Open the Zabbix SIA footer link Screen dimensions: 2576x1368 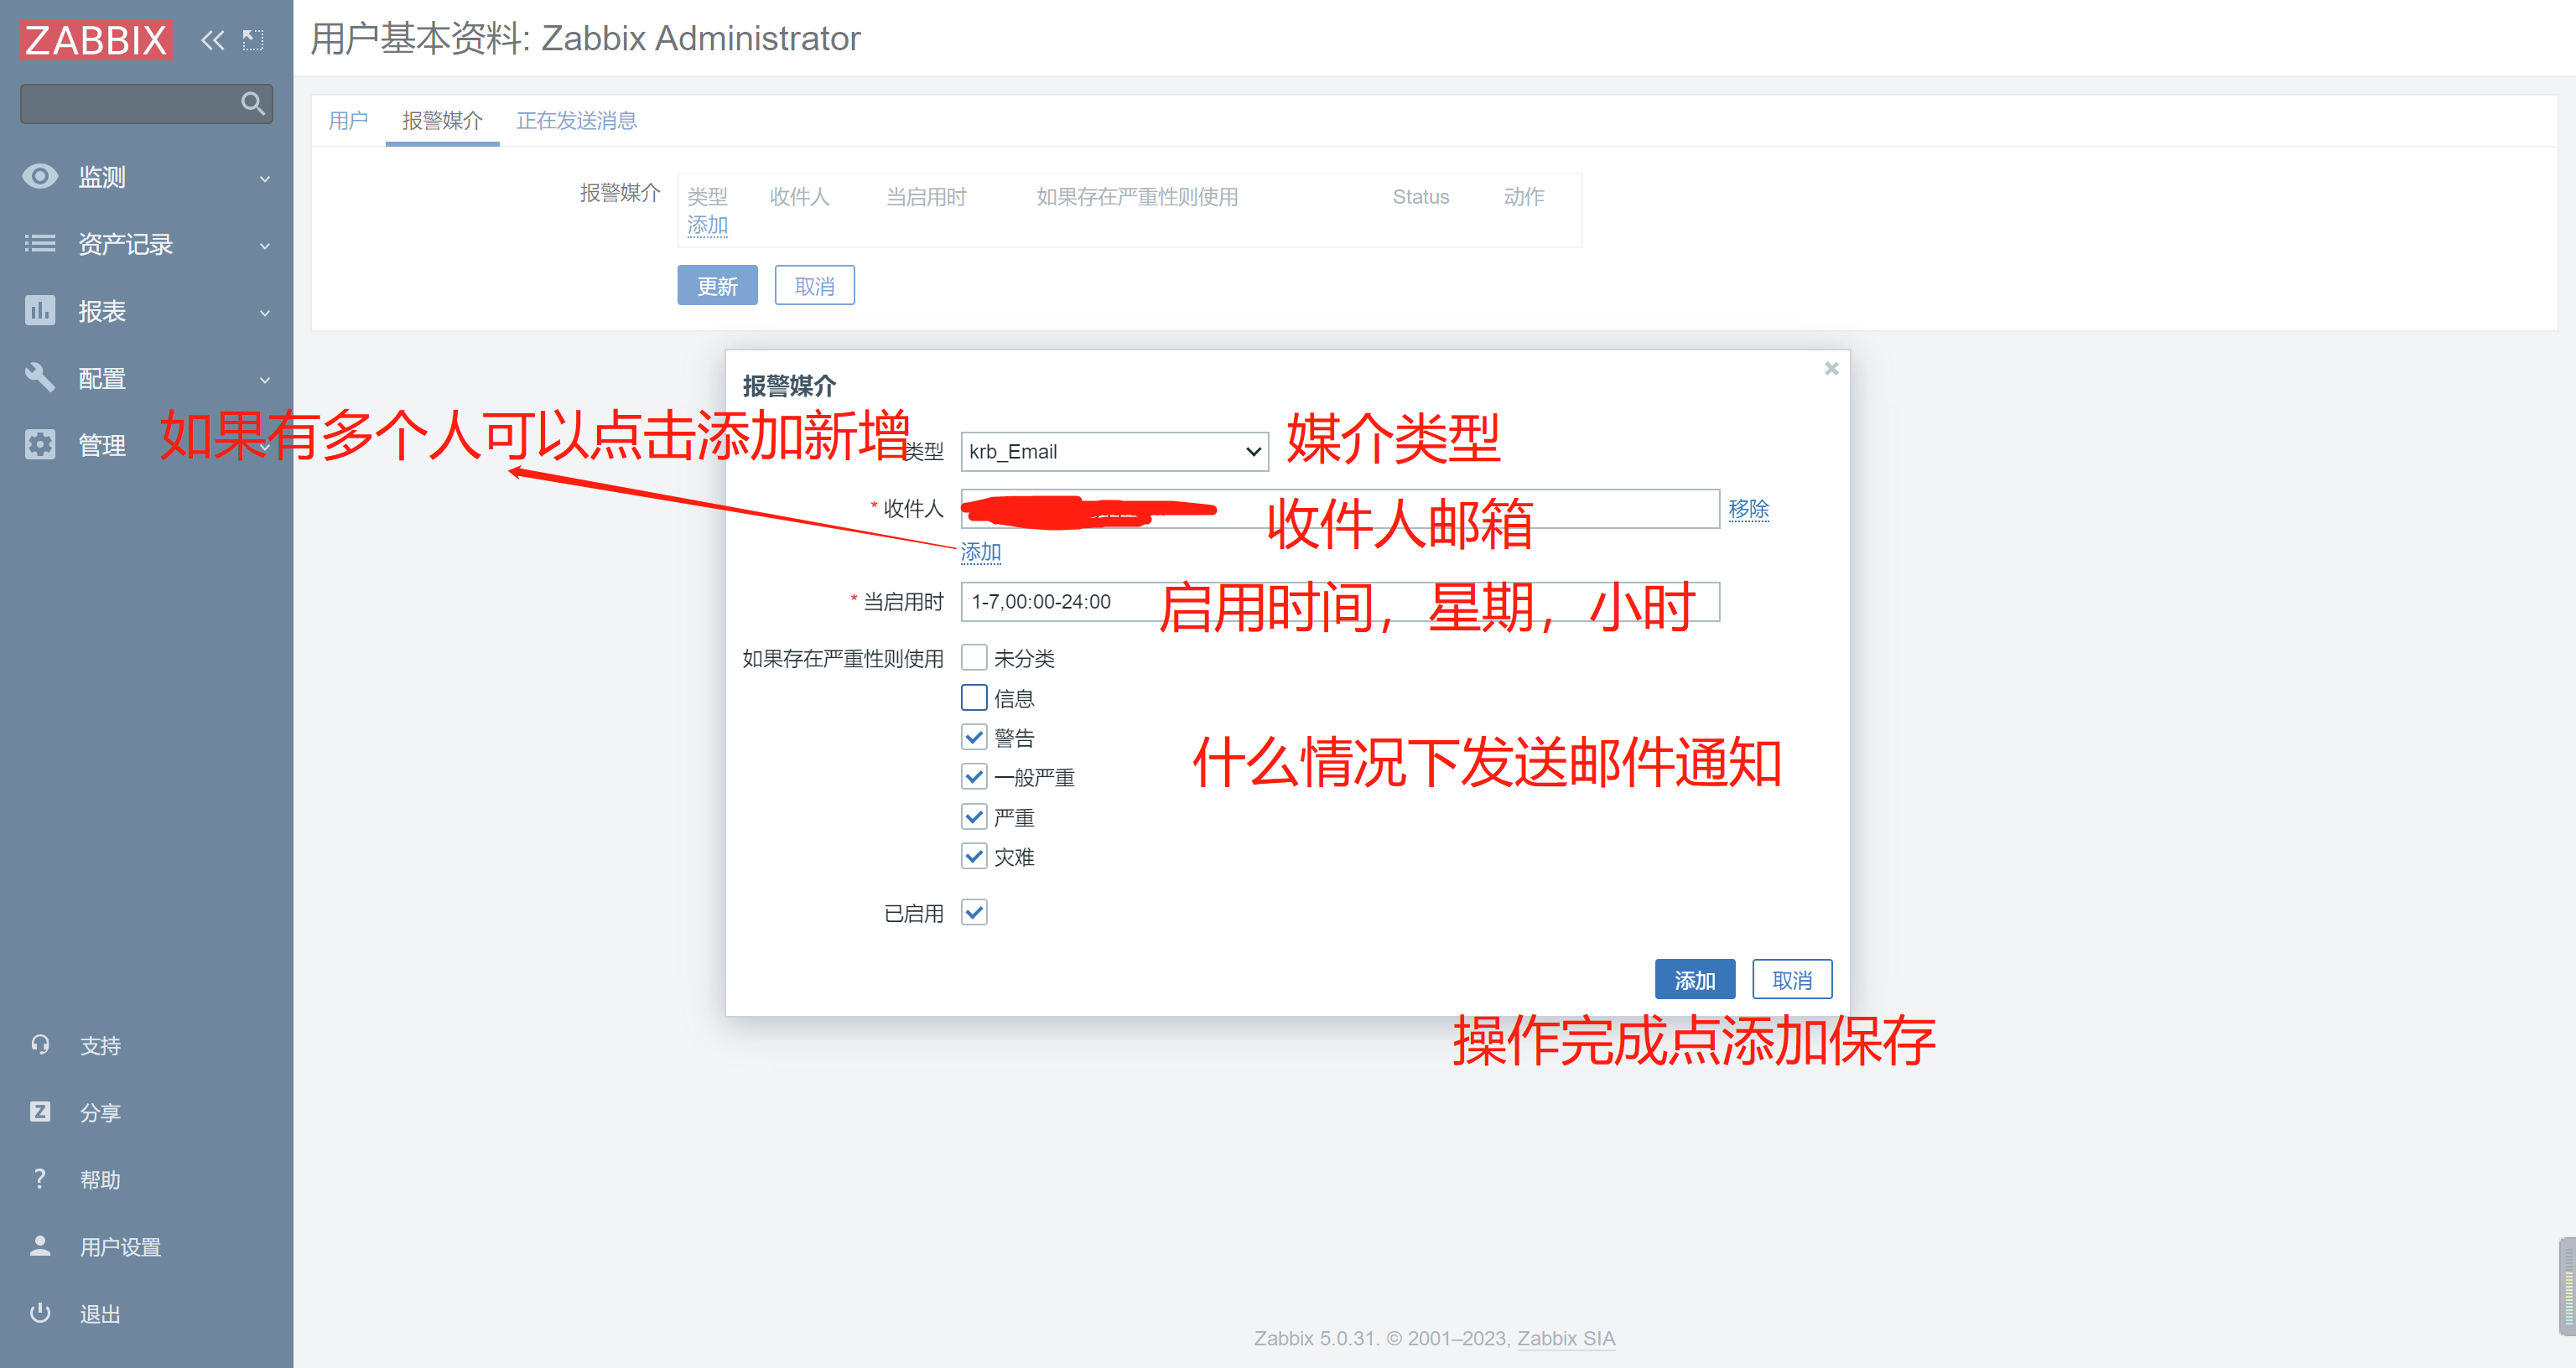pyautogui.click(x=1566, y=1338)
